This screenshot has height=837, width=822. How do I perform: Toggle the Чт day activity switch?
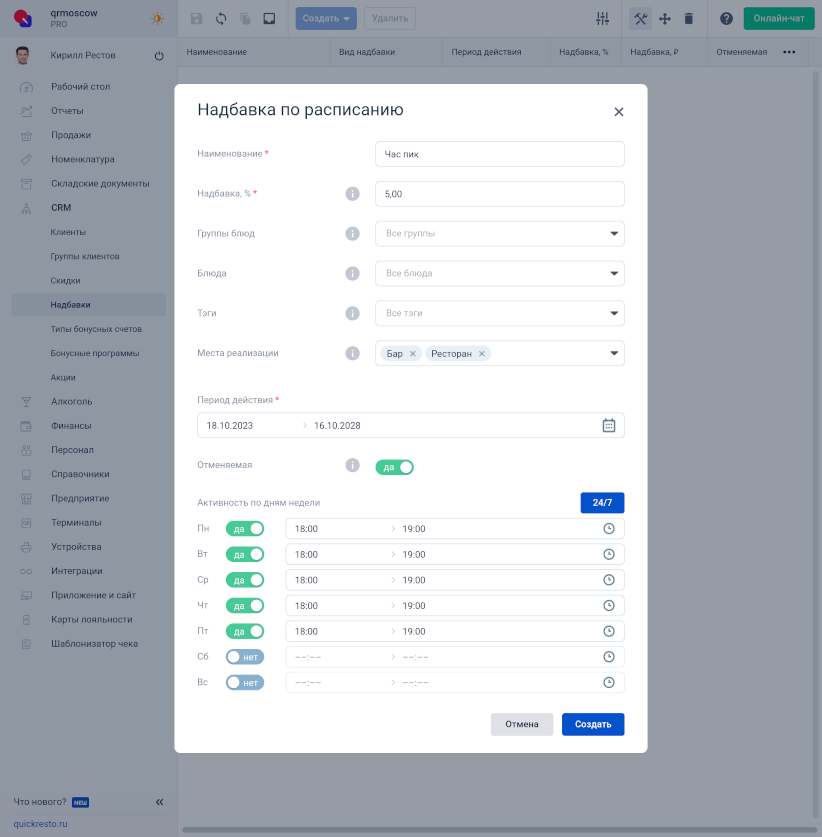tap(245, 606)
